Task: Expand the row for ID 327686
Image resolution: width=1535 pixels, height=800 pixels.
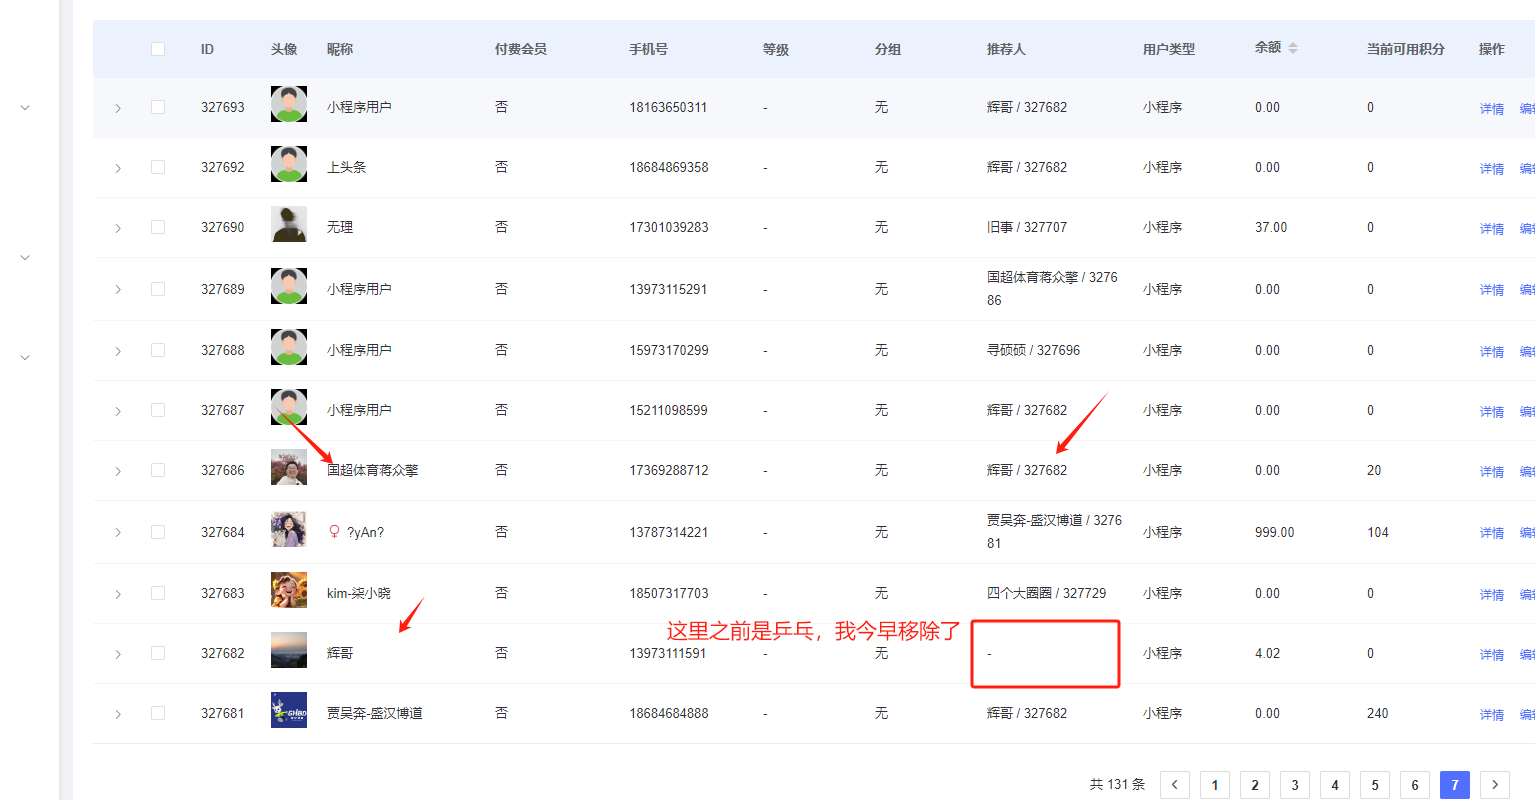Action: pyautogui.click(x=118, y=471)
